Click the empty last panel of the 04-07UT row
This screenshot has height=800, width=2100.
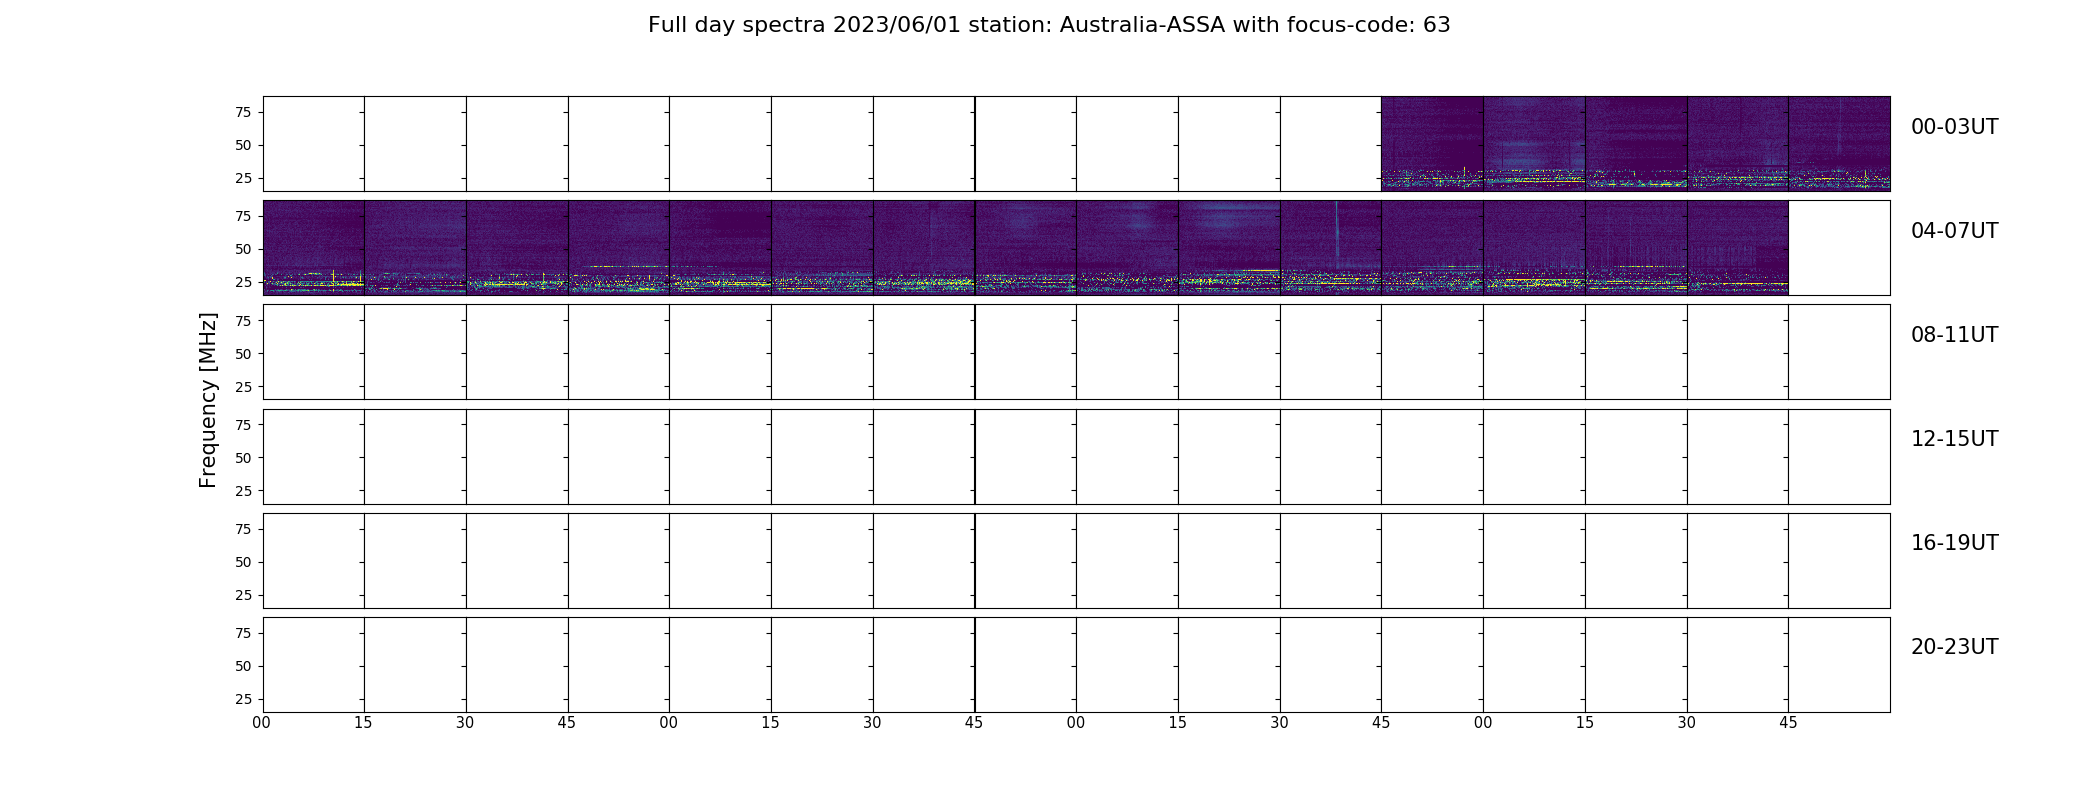pos(1839,248)
